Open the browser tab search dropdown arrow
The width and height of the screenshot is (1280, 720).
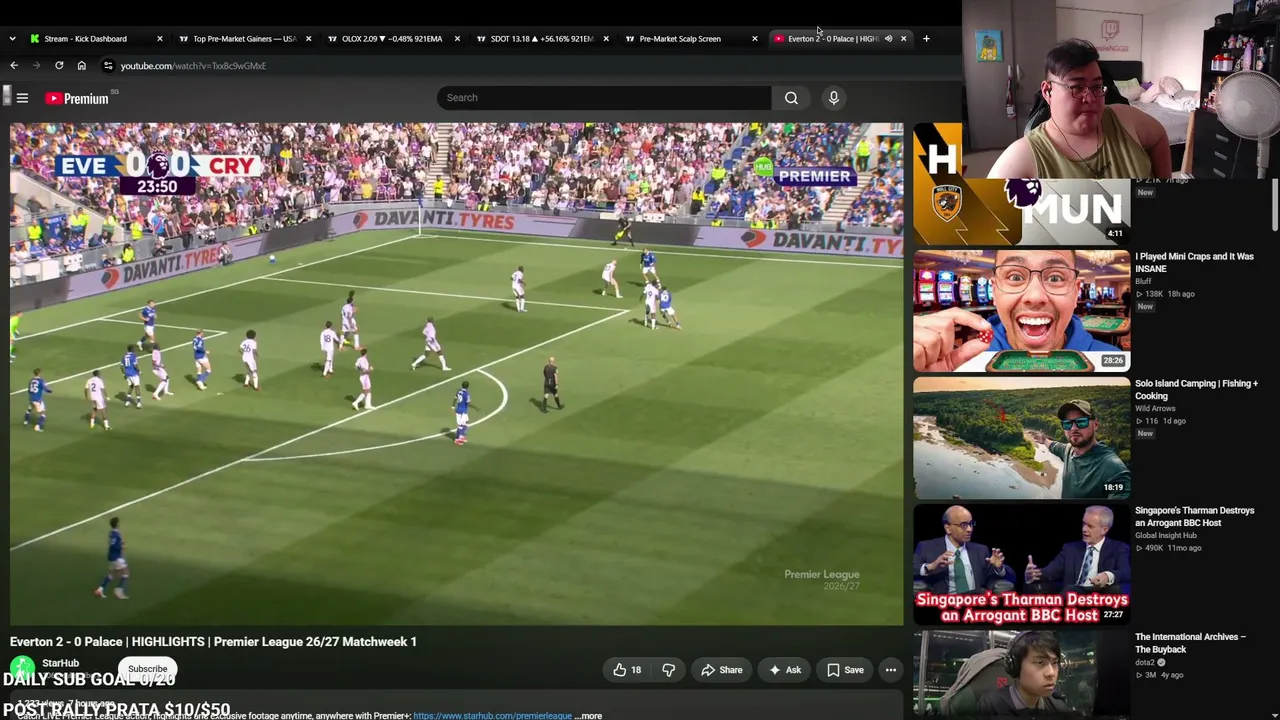coord(12,39)
